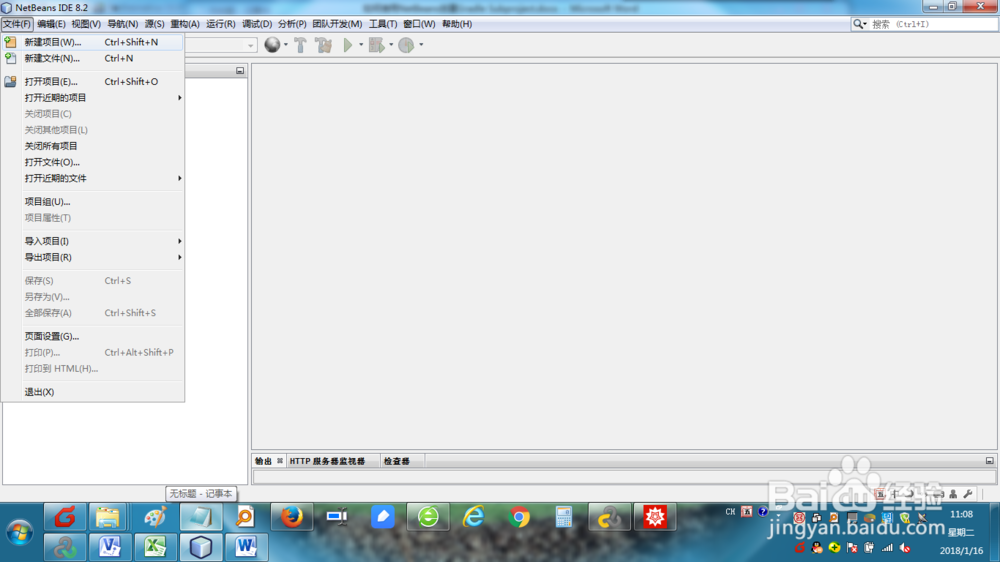Open the Refactor menu
This screenshot has height=562, width=1000.
pyautogui.click(x=184, y=24)
